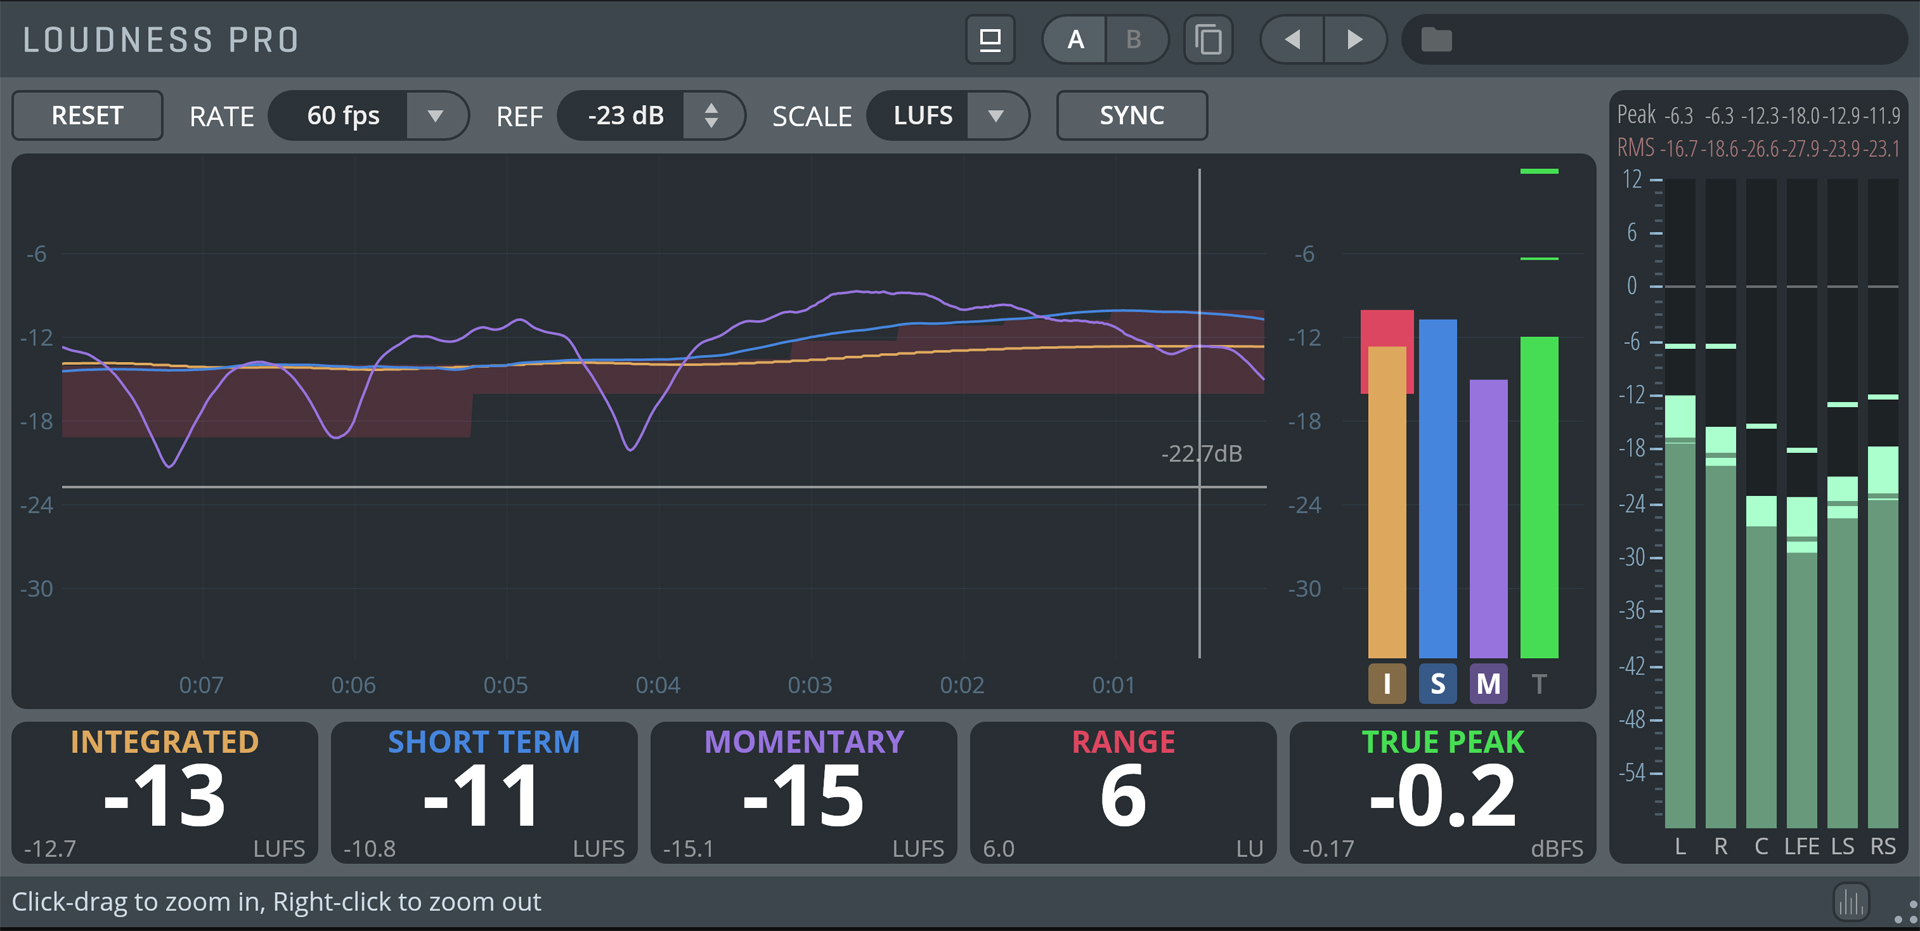Select preset slot B
The width and height of the screenshot is (1920, 931).
point(1134,40)
